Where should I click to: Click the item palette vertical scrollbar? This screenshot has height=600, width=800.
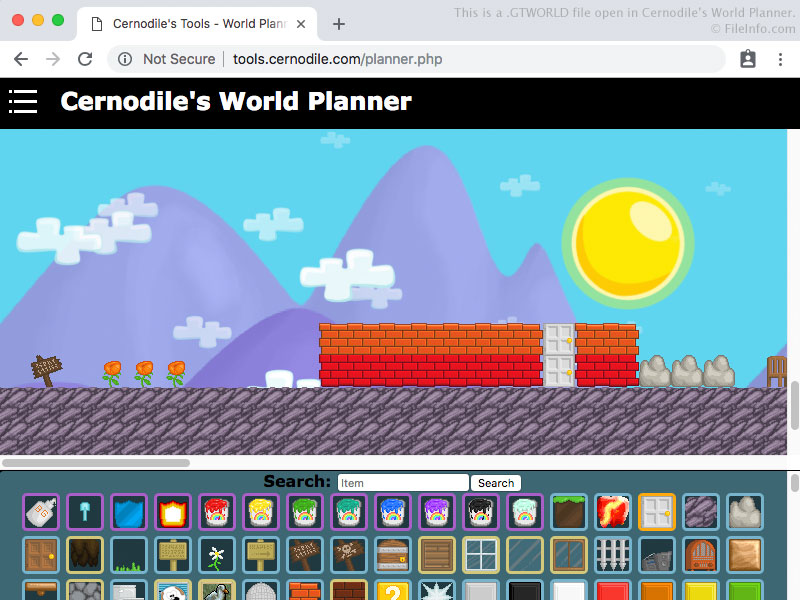click(x=794, y=483)
